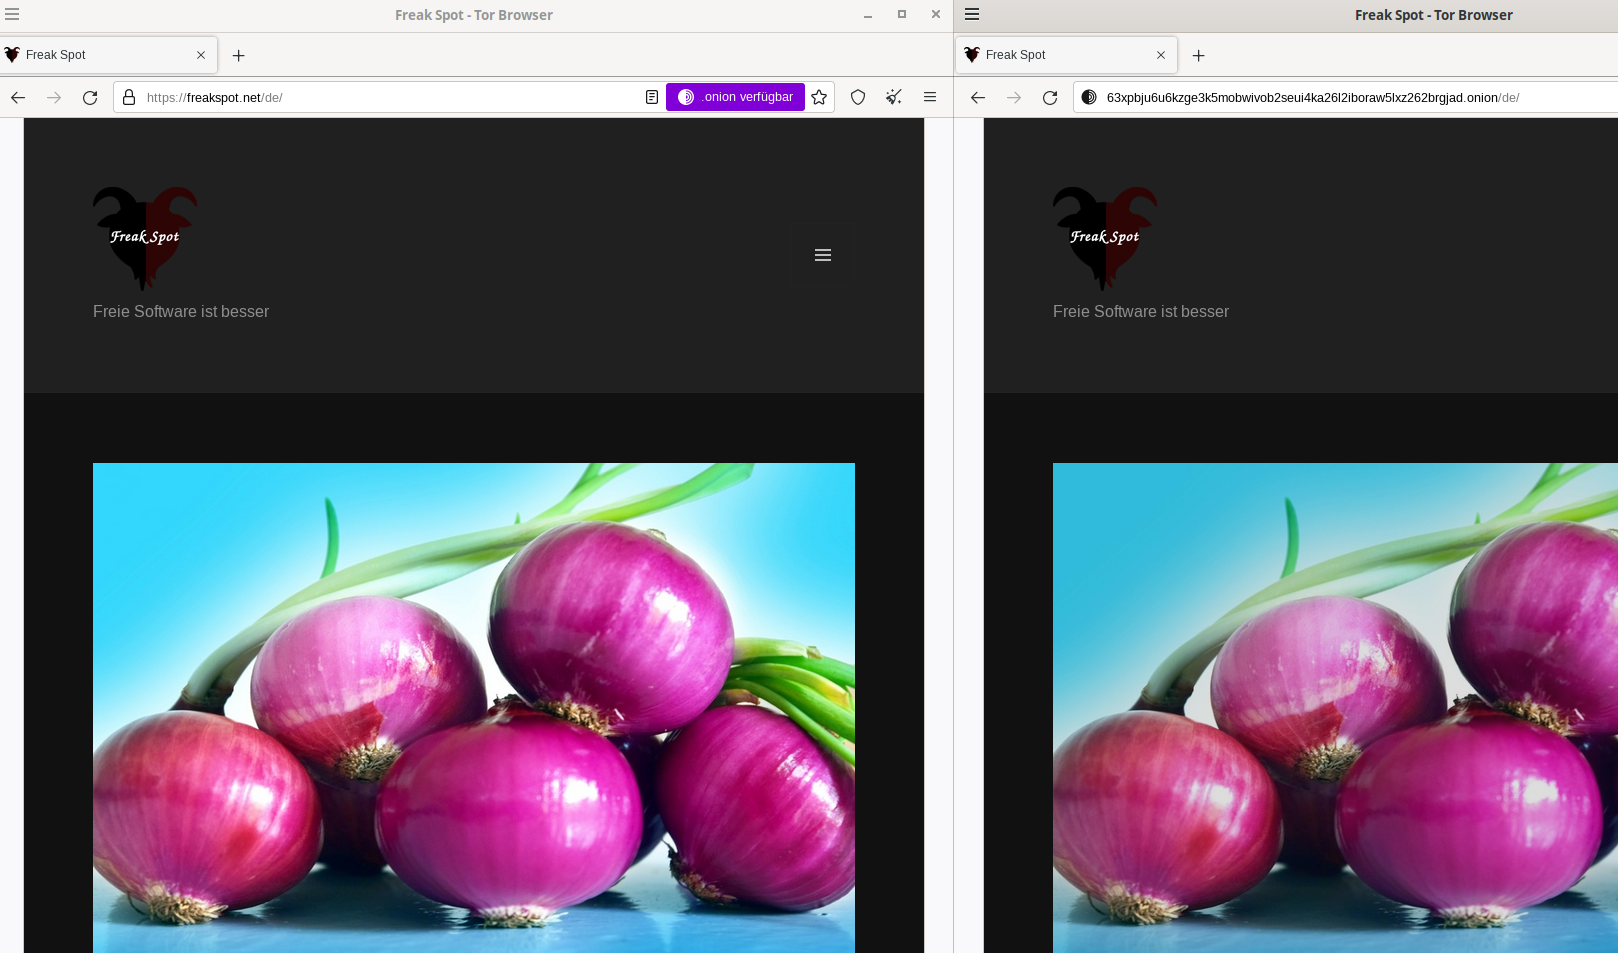Reload the freakspot.net page

tap(90, 97)
